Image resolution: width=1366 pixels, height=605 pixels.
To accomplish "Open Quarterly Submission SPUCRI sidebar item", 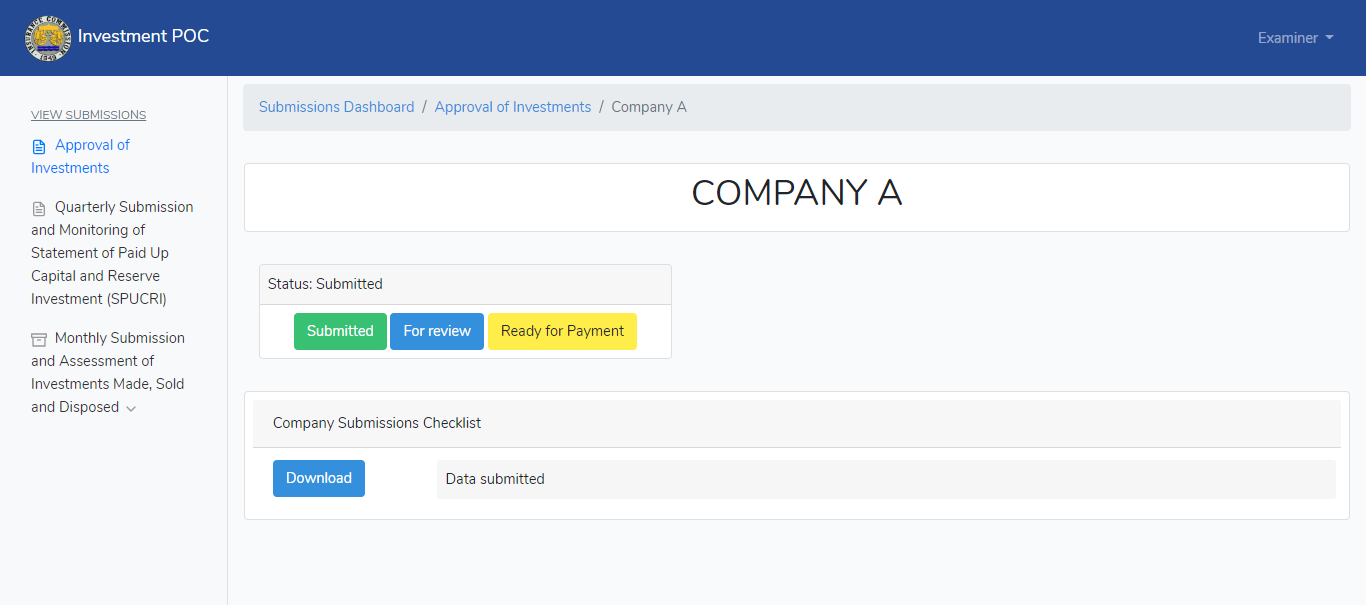I will 112,253.
